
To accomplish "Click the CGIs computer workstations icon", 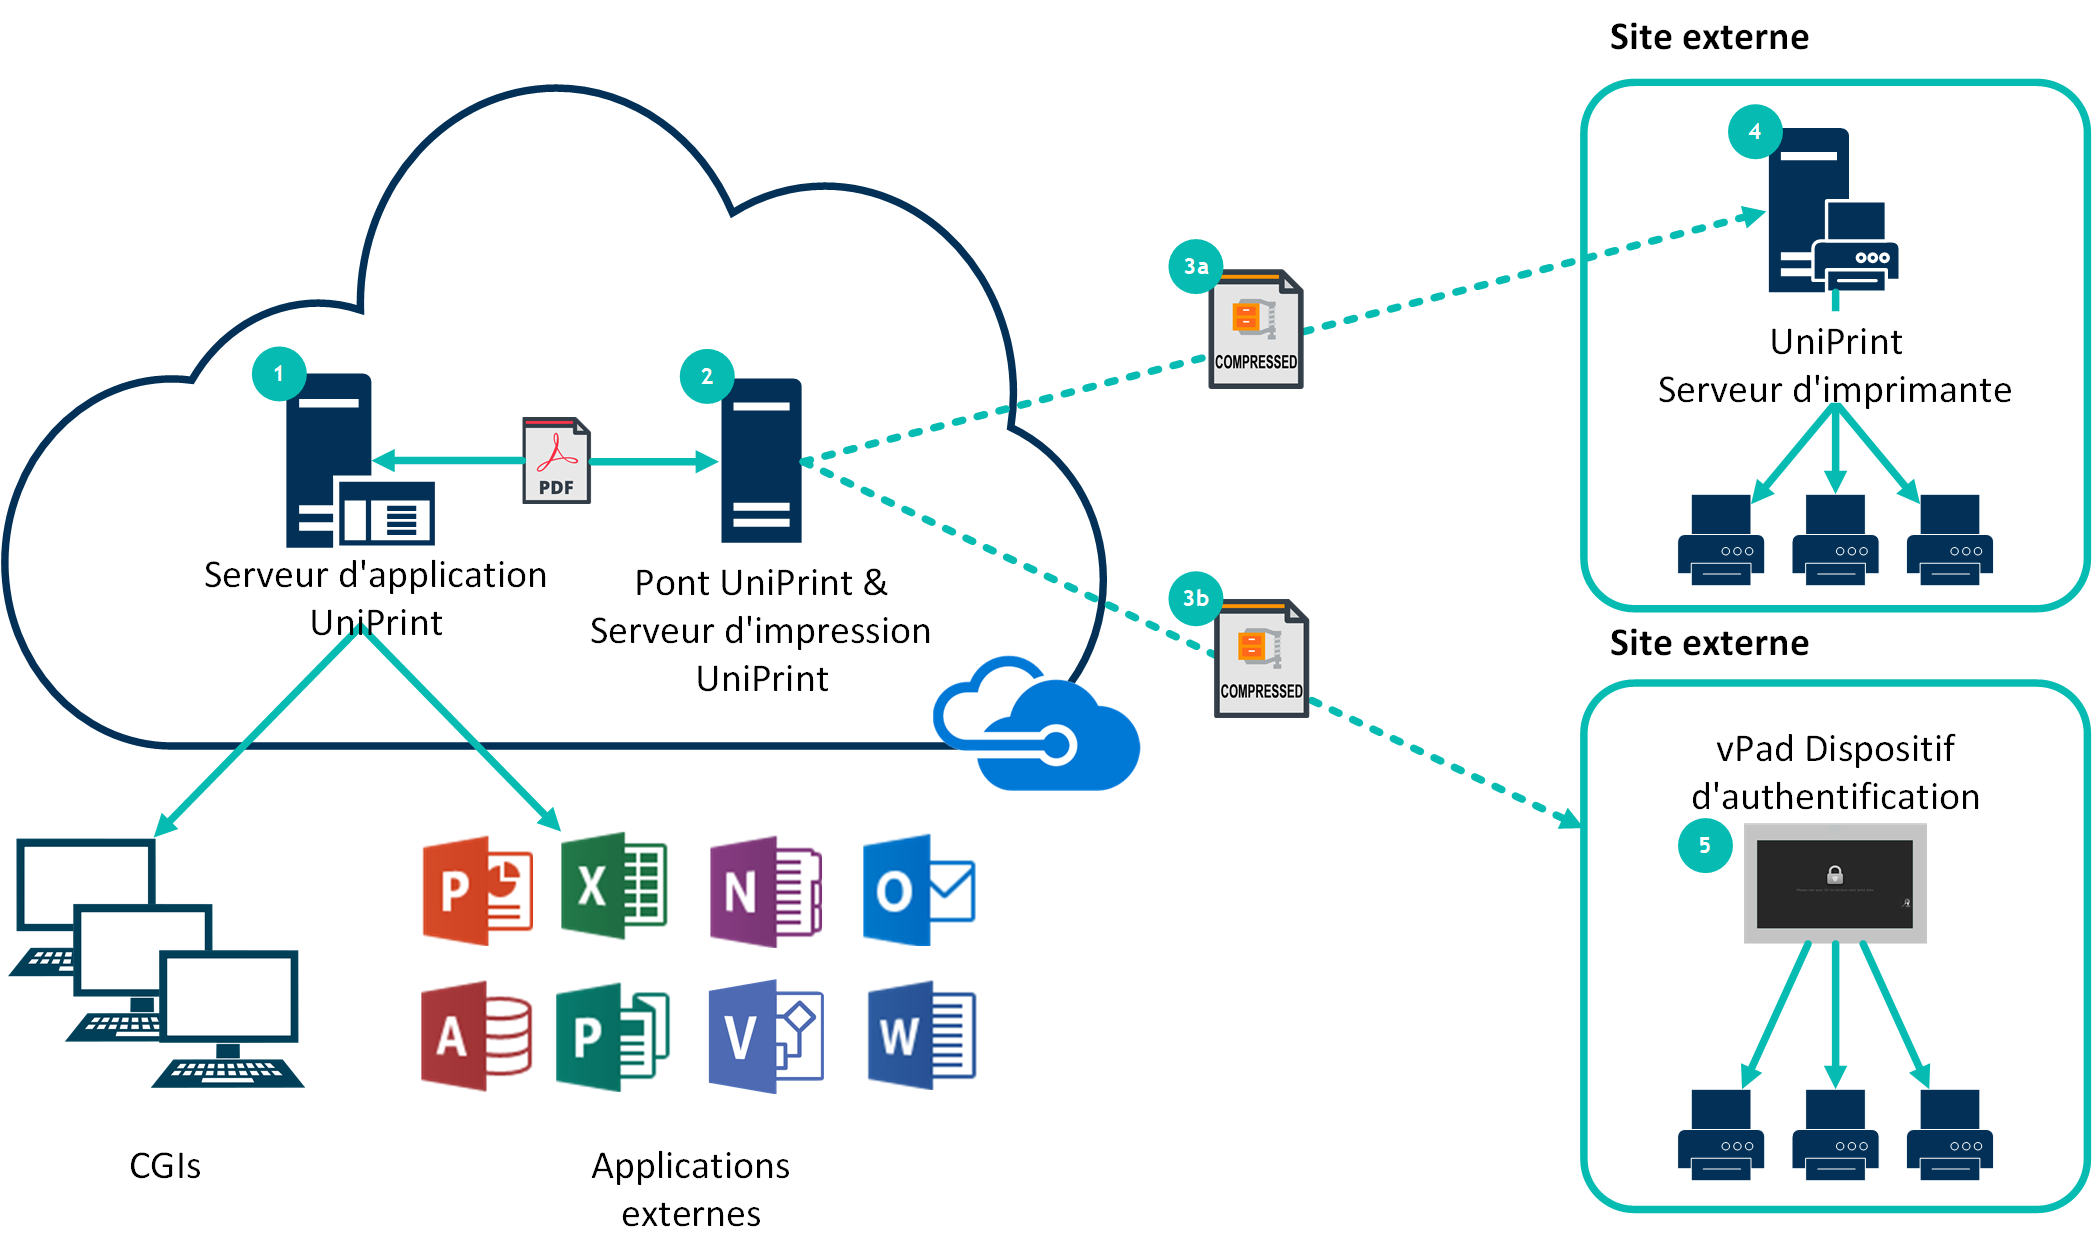I will click(156, 963).
